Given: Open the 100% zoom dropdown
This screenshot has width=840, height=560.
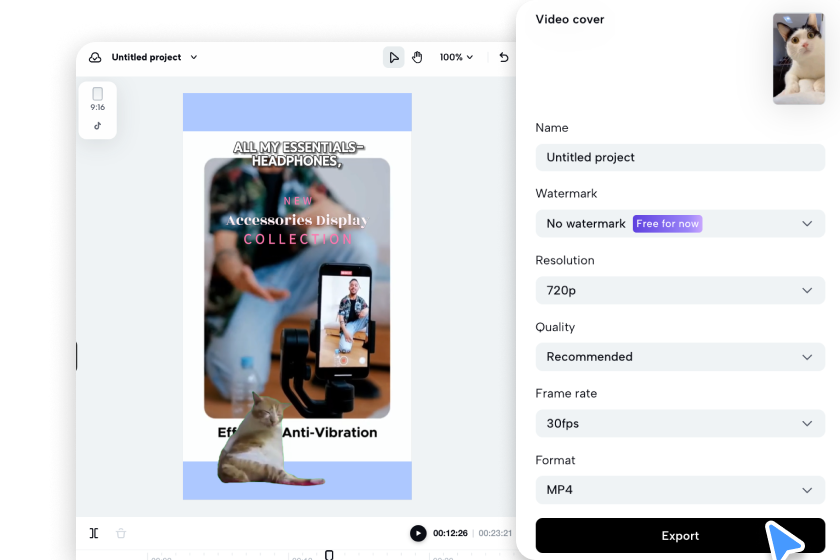Looking at the screenshot, I should click(x=456, y=57).
